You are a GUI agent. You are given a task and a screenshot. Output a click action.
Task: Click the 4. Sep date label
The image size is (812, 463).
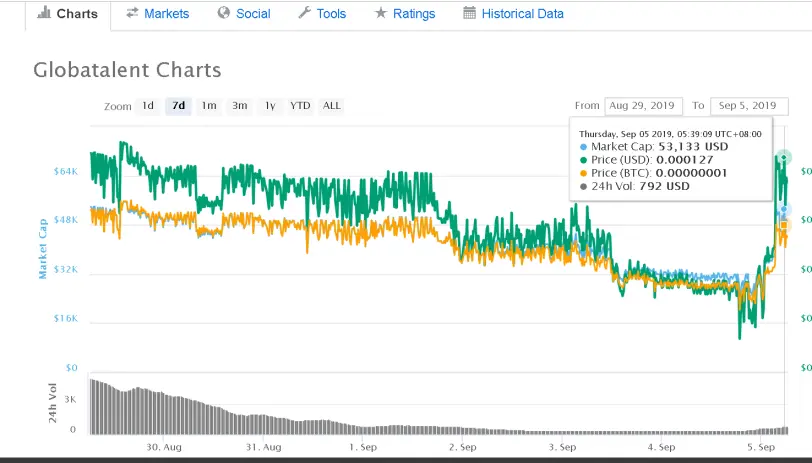click(x=662, y=447)
